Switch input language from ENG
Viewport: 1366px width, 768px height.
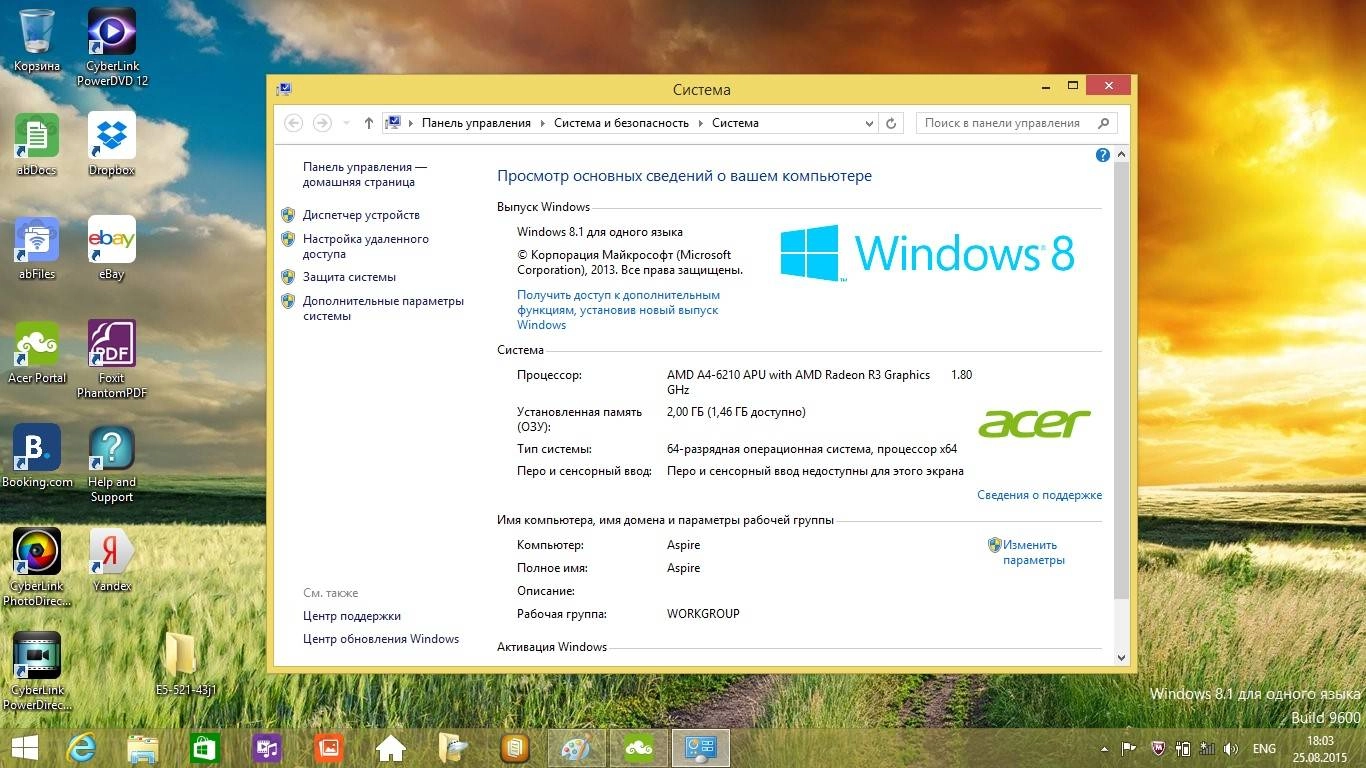coord(1264,748)
